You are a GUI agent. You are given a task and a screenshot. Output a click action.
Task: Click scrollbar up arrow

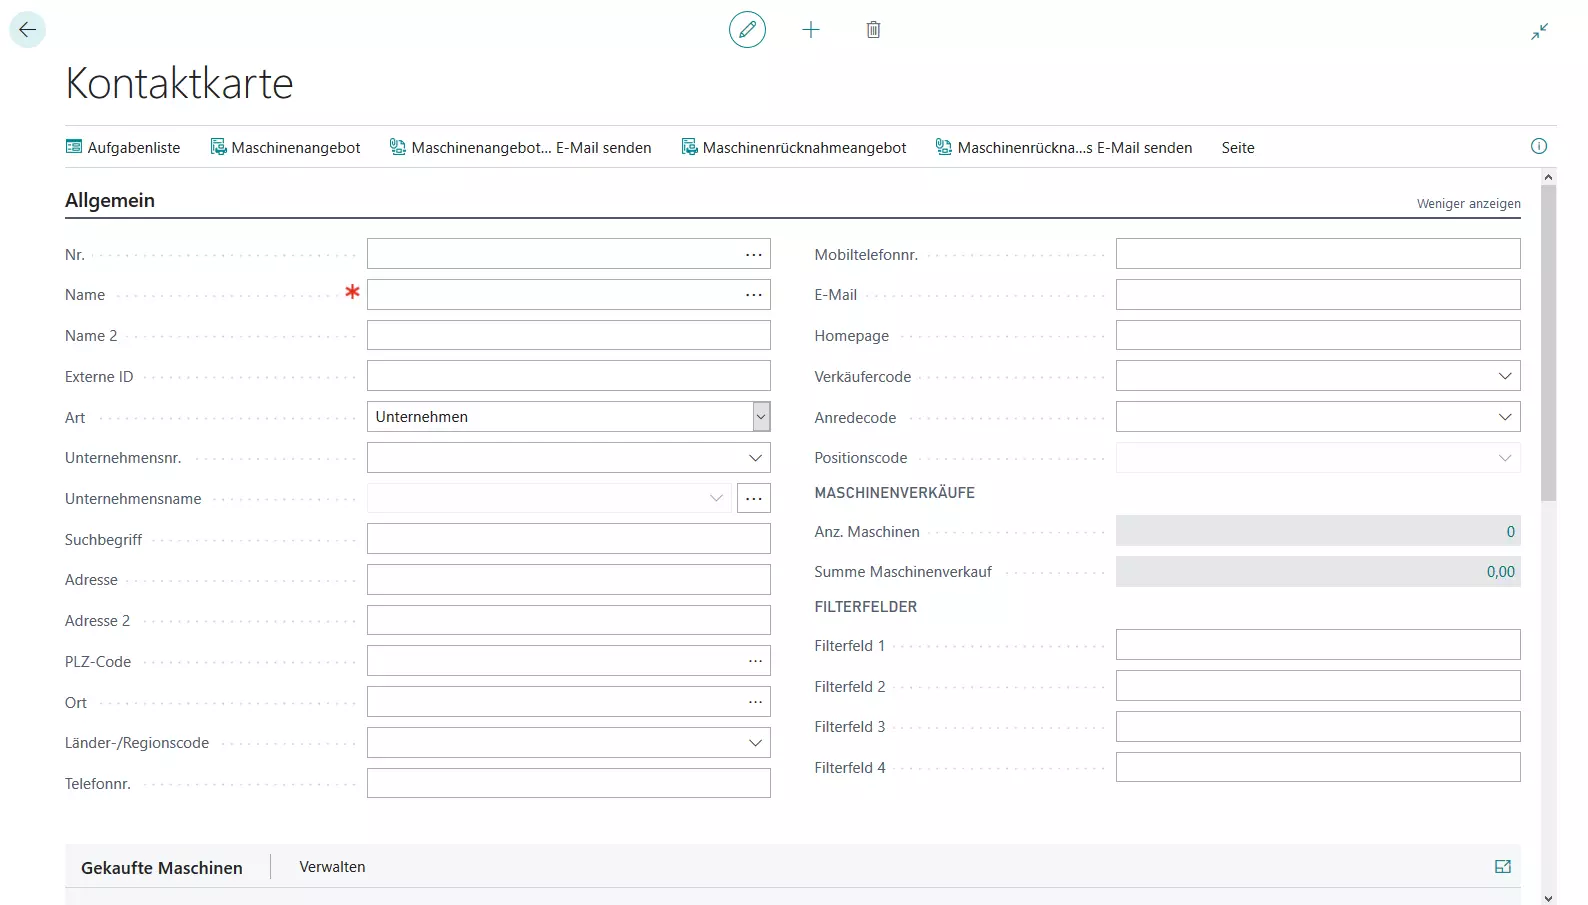click(x=1548, y=177)
